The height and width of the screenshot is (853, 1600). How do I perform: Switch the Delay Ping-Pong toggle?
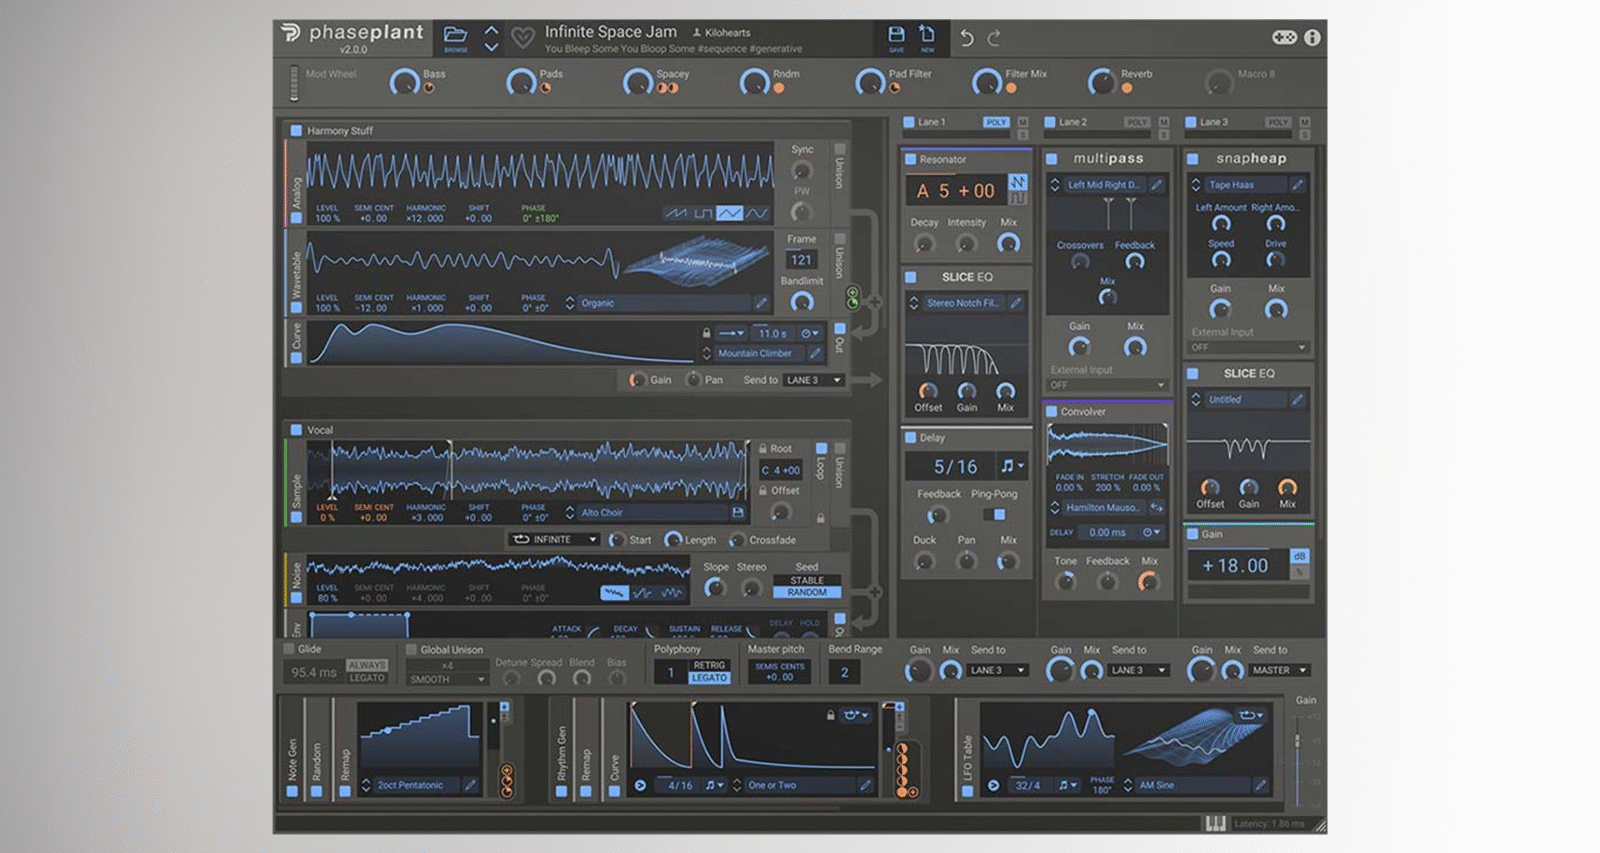[994, 514]
